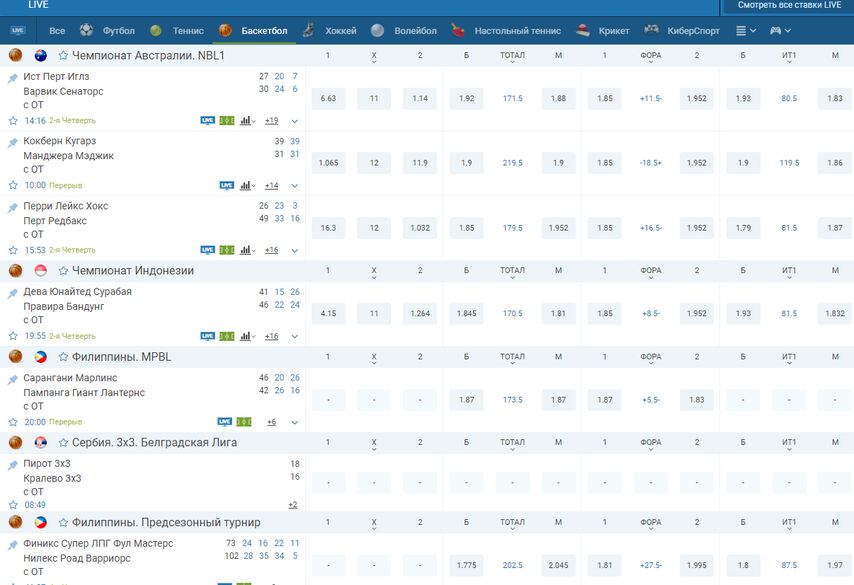Open green live field tracker for Перри Лейкс Хокс
Screen dimensions: 854x585
[x=227, y=250]
